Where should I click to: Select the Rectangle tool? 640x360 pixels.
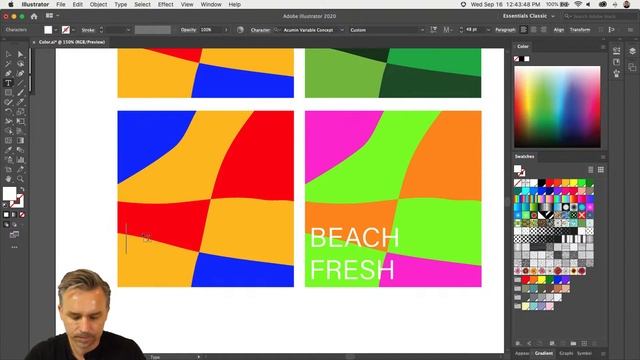coord(8,93)
